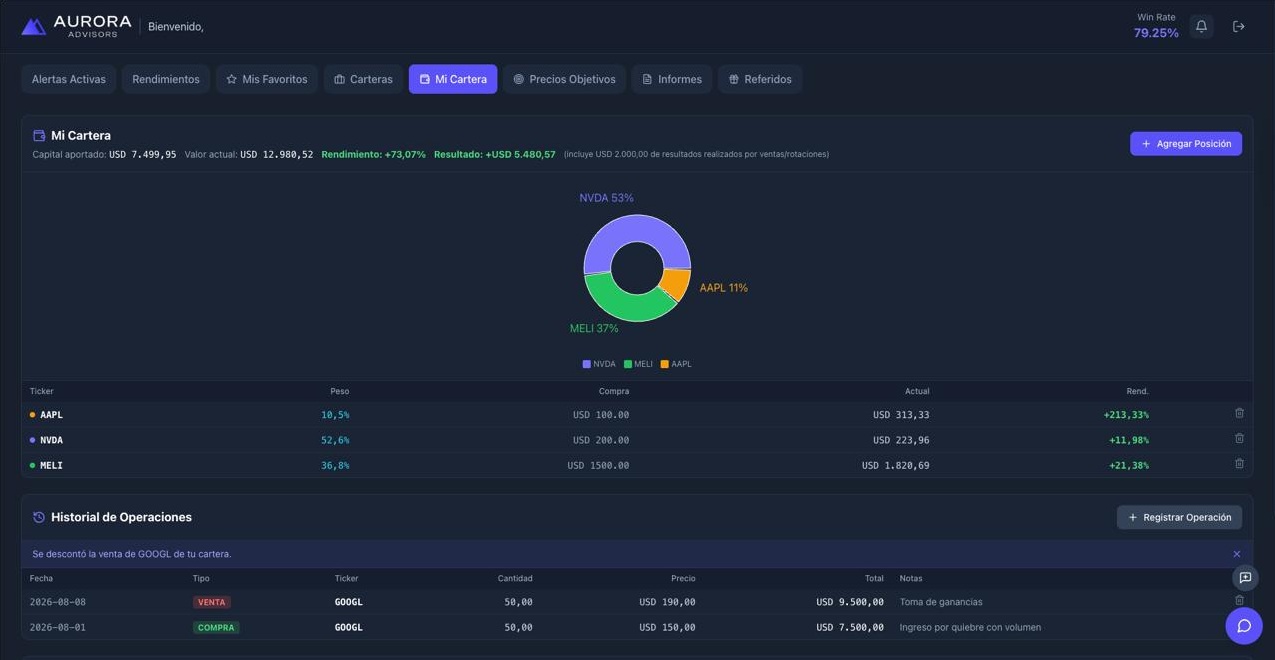The height and width of the screenshot is (660, 1275).
Task: Delete the MELI position
Action: click(x=1239, y=463)
